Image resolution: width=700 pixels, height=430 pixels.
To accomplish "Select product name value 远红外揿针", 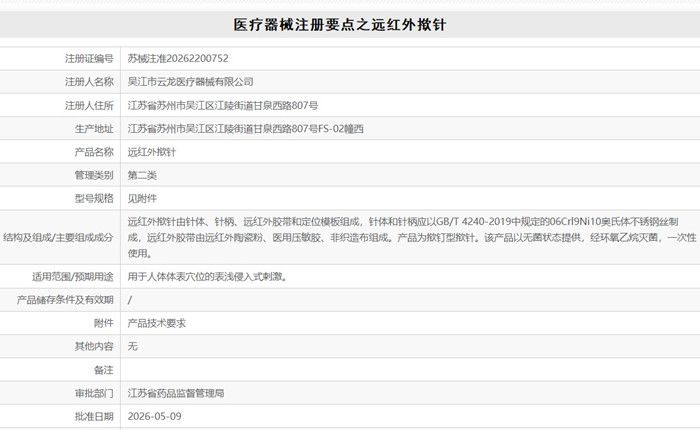I will coord(152,152).
